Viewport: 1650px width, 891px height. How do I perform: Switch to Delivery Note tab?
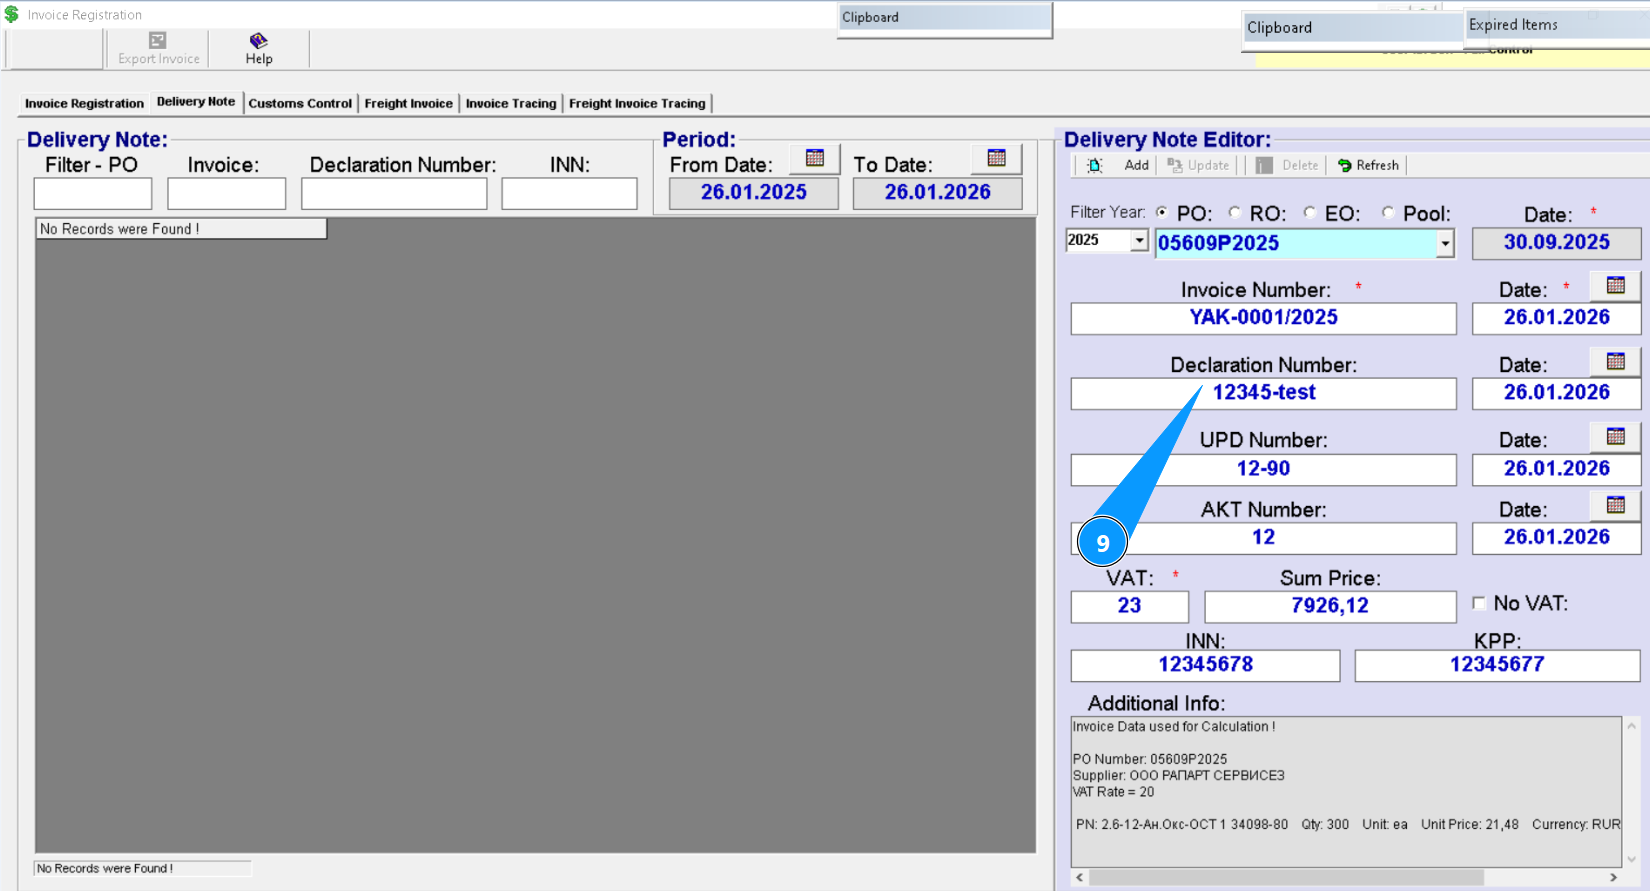(x=196, y=101)
